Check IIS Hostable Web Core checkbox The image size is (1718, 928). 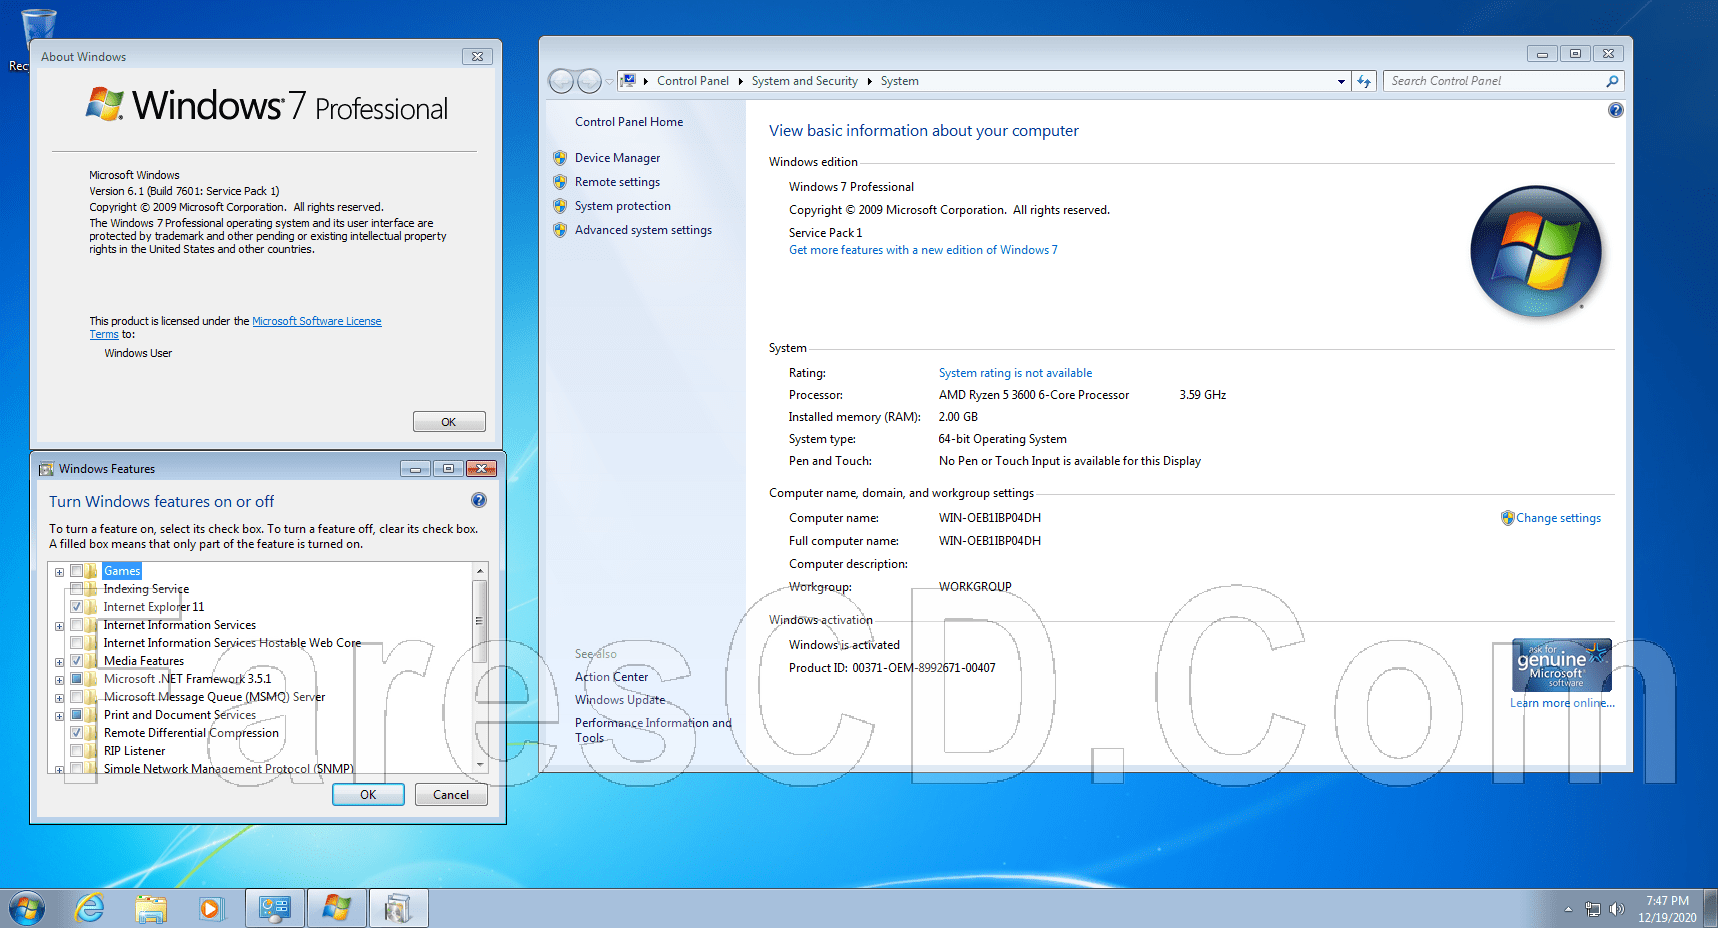(x=76, y=643)
